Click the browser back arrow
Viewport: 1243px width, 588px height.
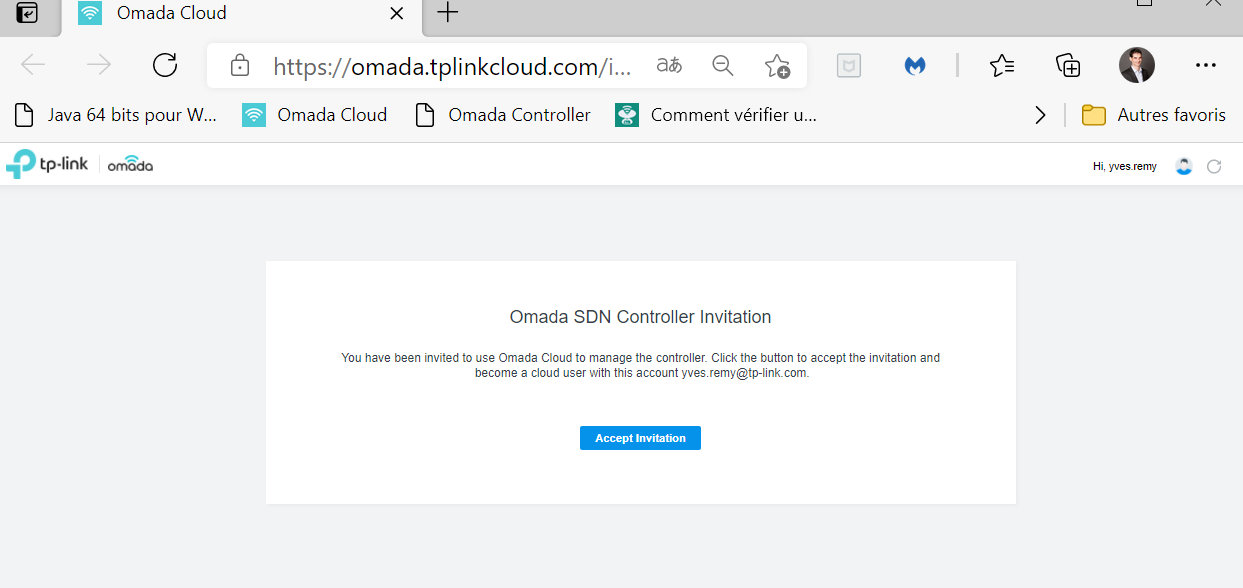tap(33, 66)
